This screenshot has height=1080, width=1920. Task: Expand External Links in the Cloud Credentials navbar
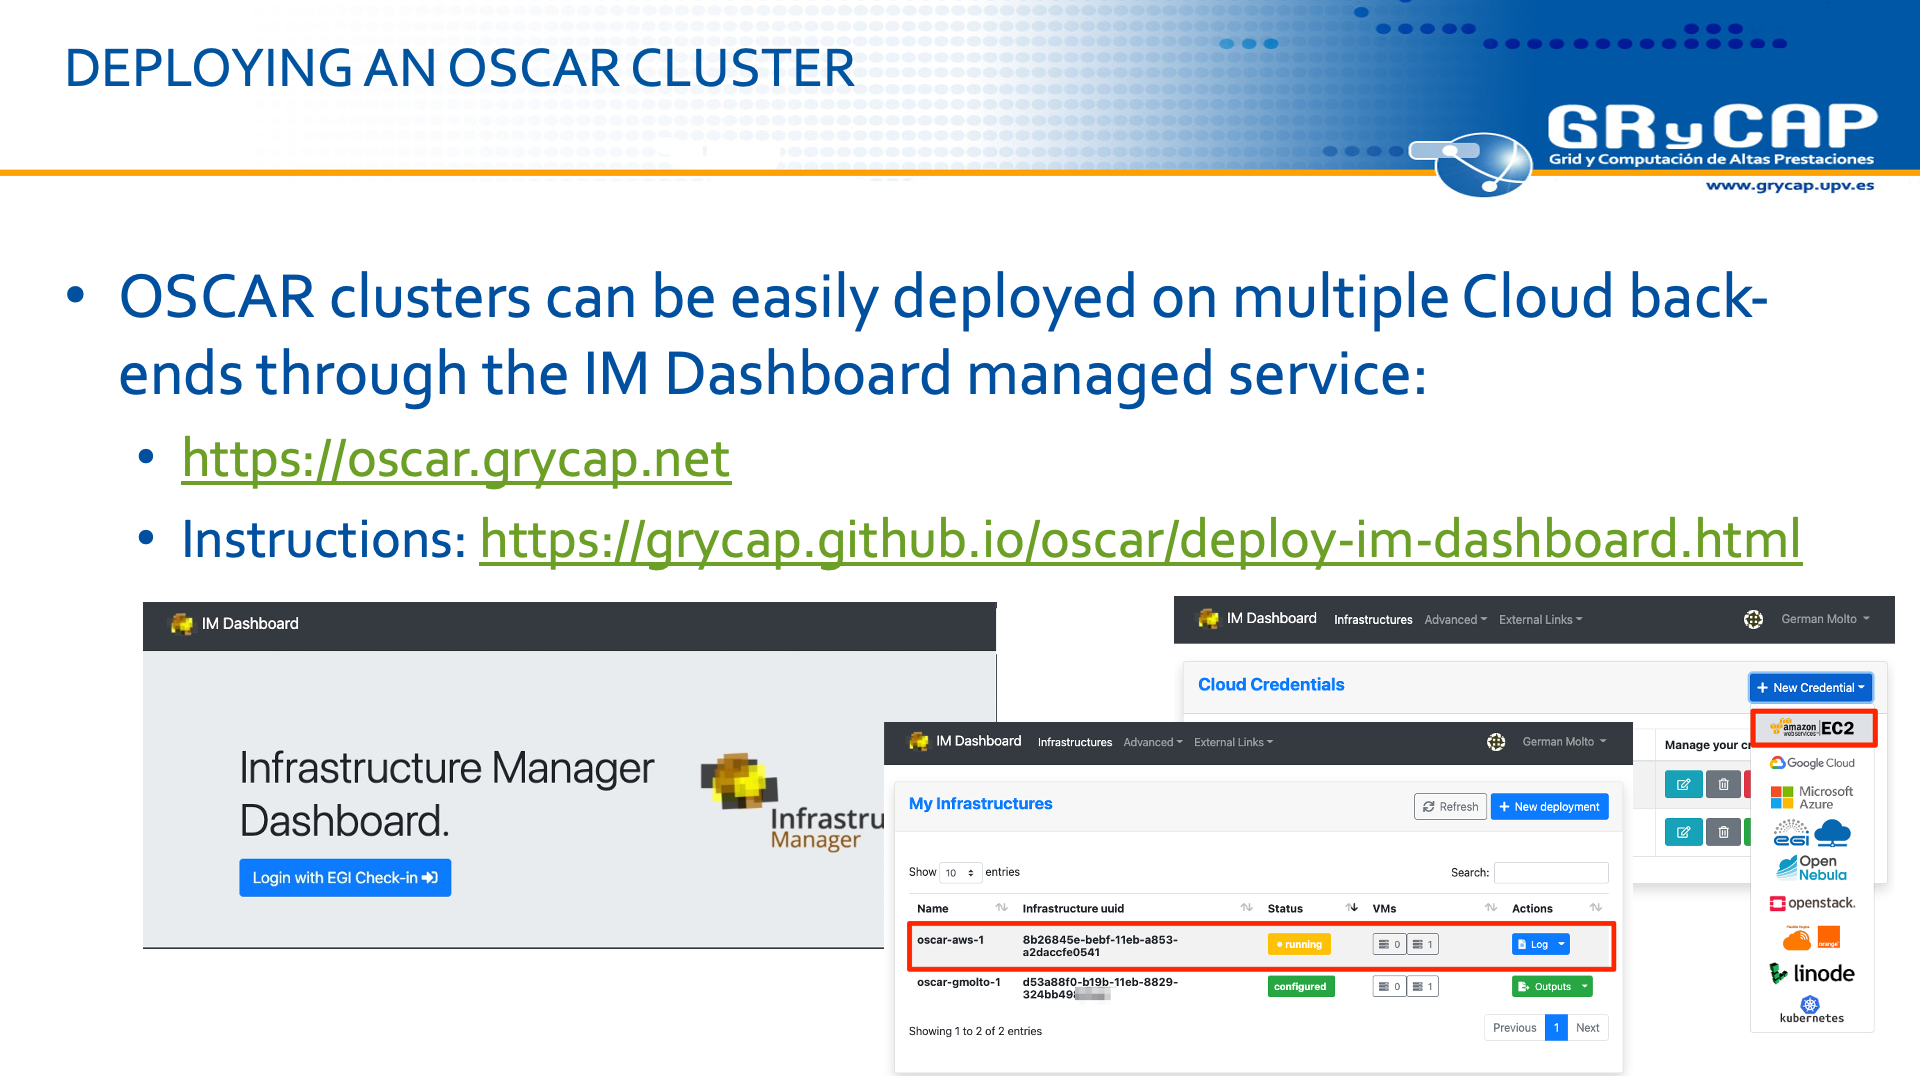tap(1540, 620)
